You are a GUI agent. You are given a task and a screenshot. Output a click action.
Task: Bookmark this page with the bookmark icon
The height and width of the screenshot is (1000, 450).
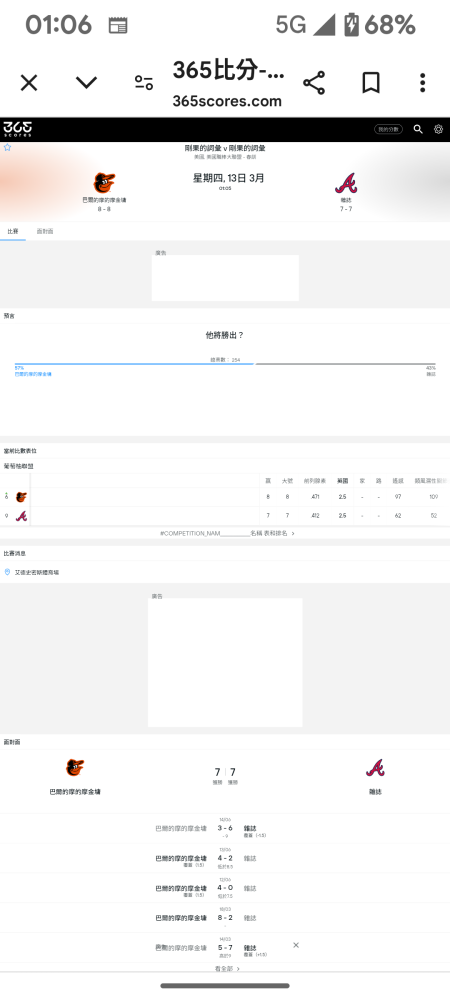coord(371,83)
